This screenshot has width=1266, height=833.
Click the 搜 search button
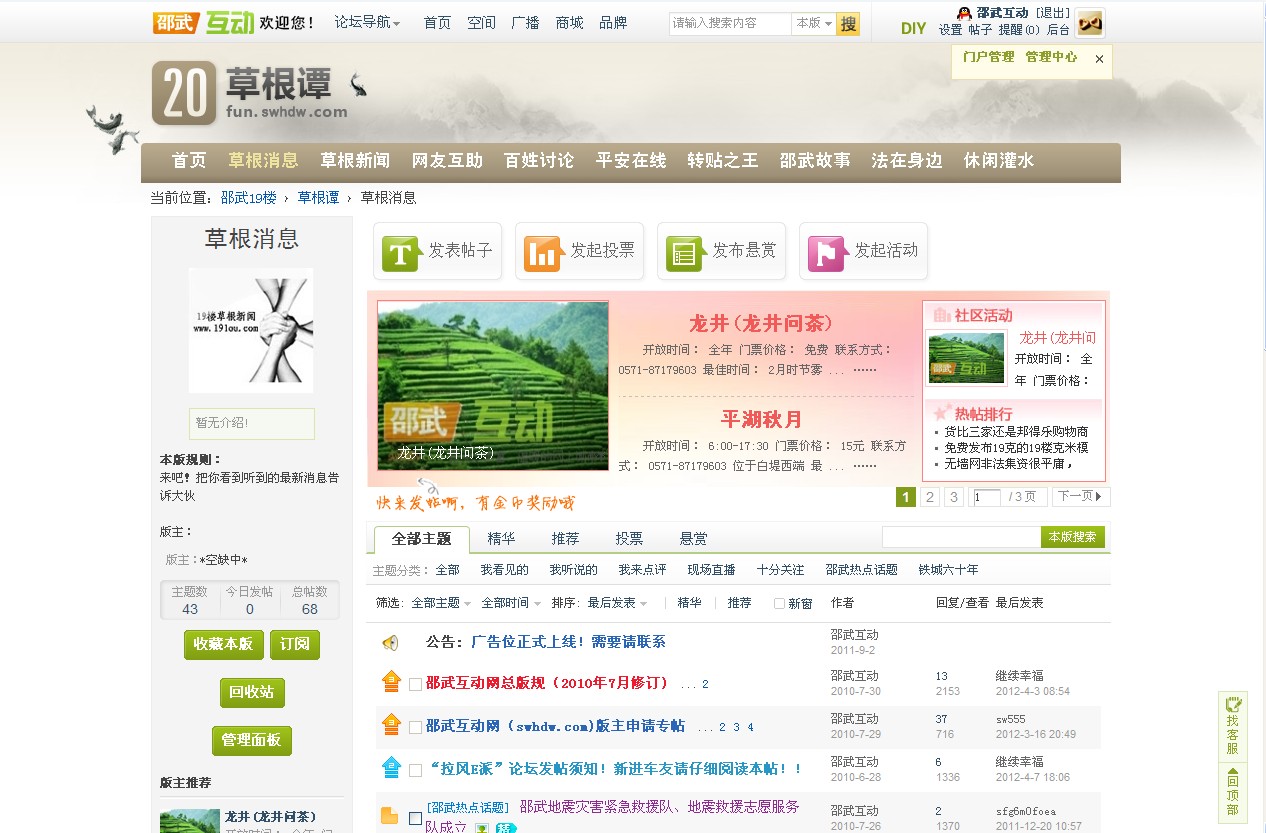click(848, 24)
